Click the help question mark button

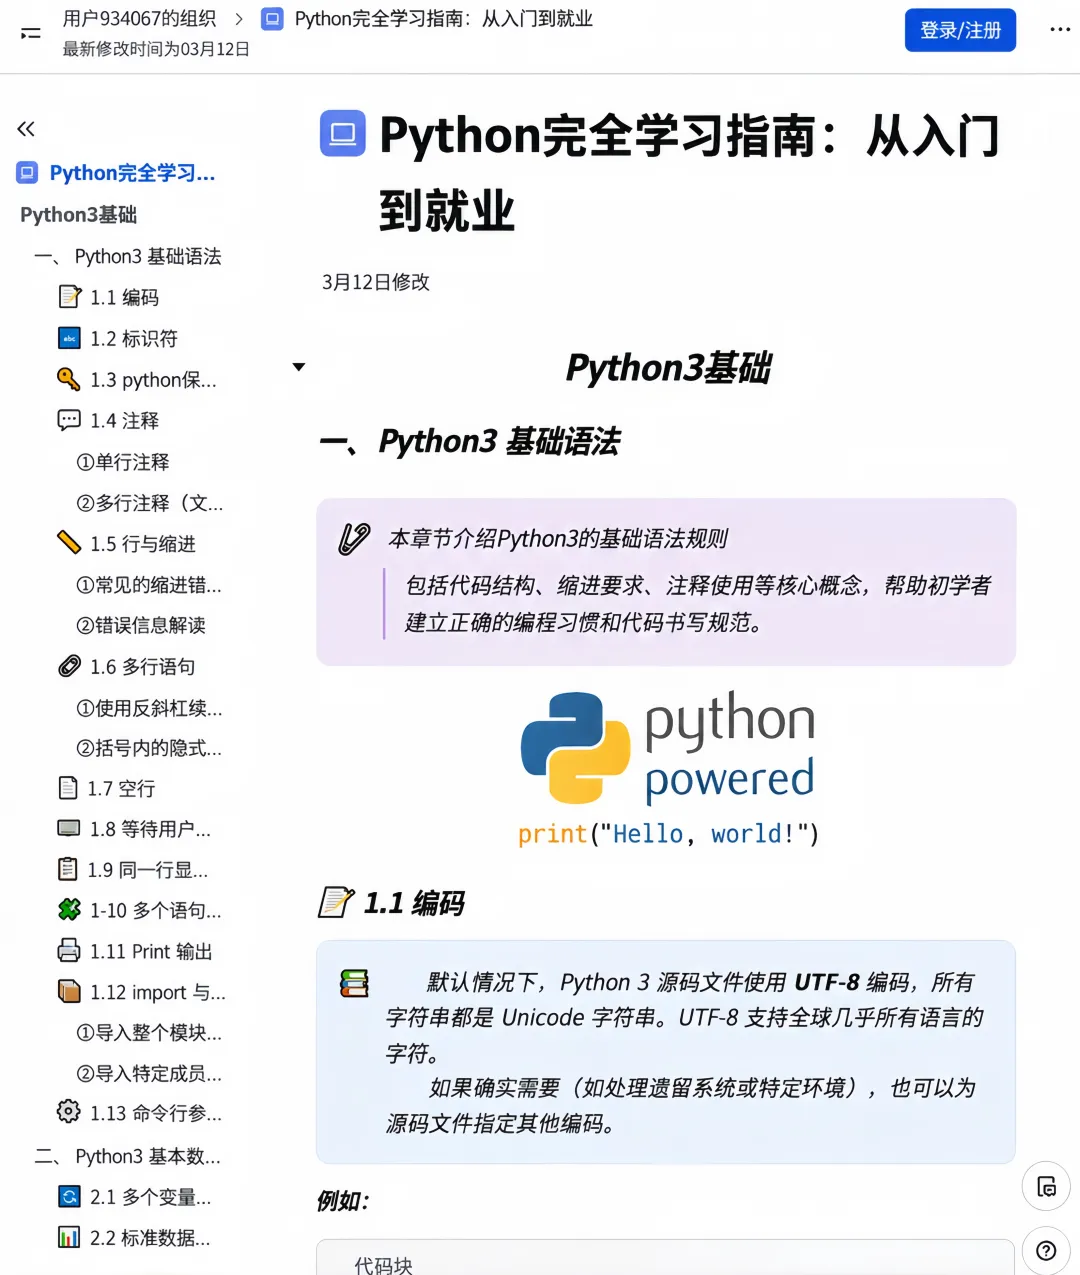point(1046,1250)
